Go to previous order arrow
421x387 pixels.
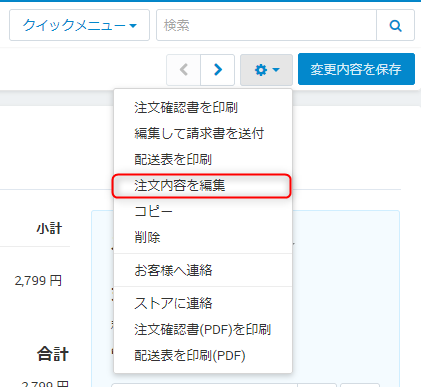tap(184, 70)
